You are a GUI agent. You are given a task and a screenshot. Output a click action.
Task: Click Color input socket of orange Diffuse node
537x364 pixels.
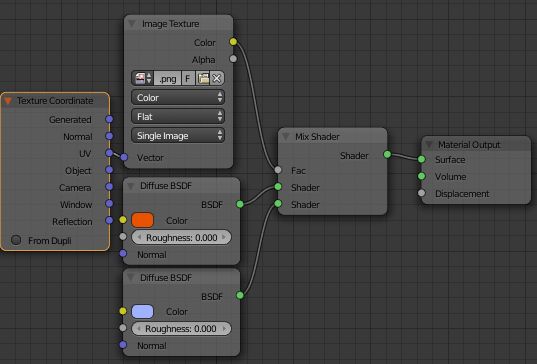coord(123,220)
